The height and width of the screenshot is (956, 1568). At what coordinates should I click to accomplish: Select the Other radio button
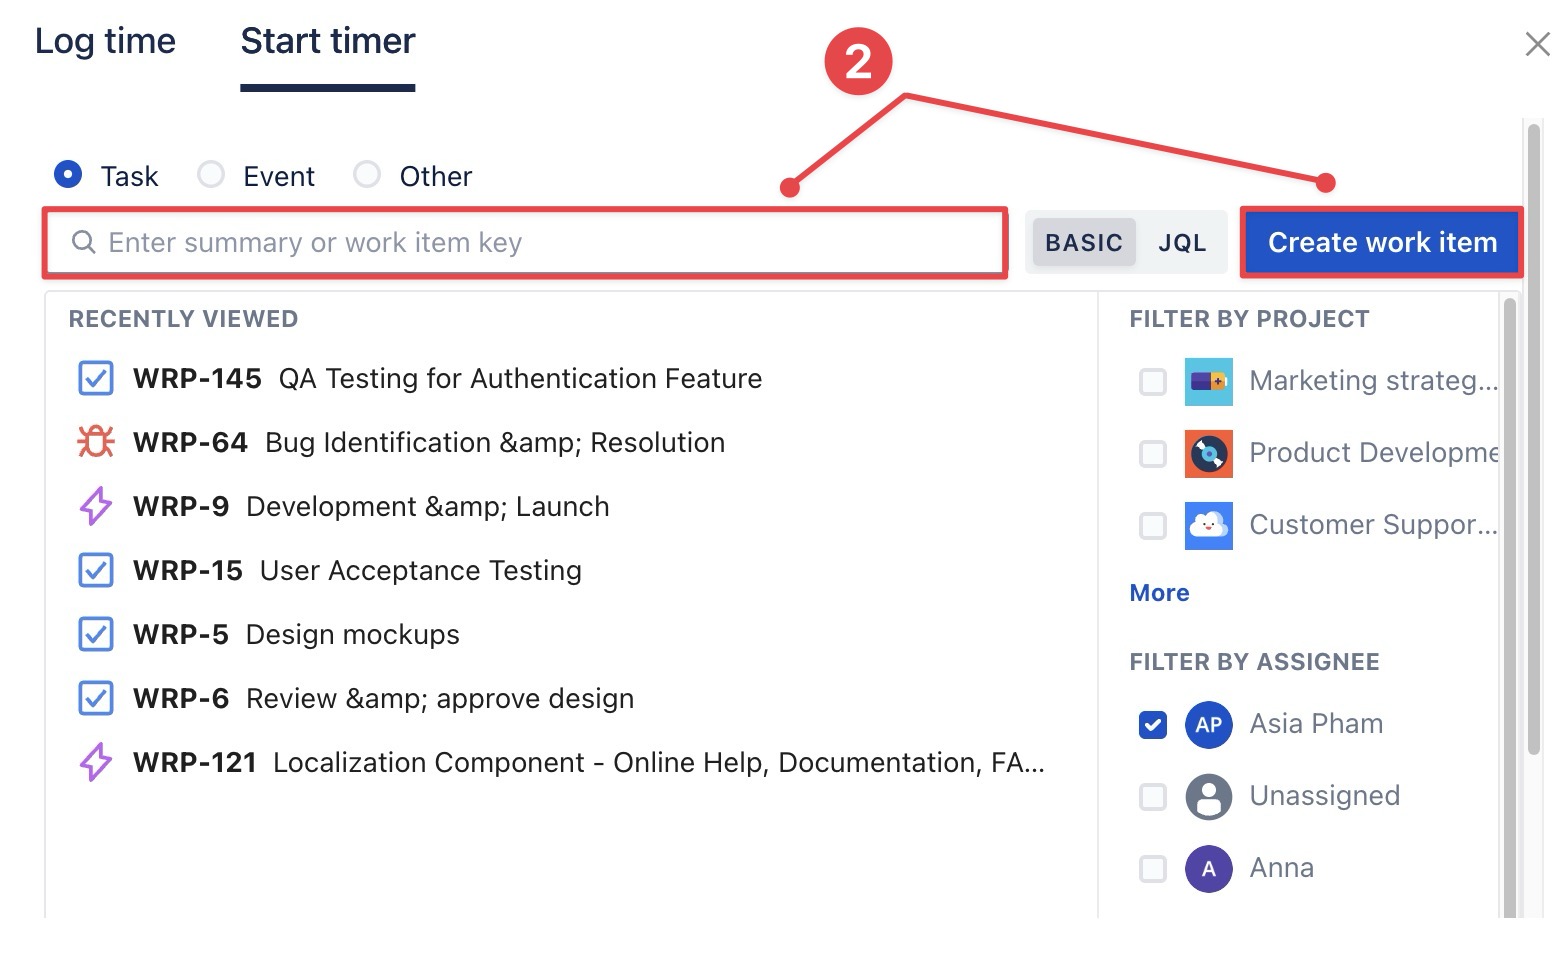point(367,175)
